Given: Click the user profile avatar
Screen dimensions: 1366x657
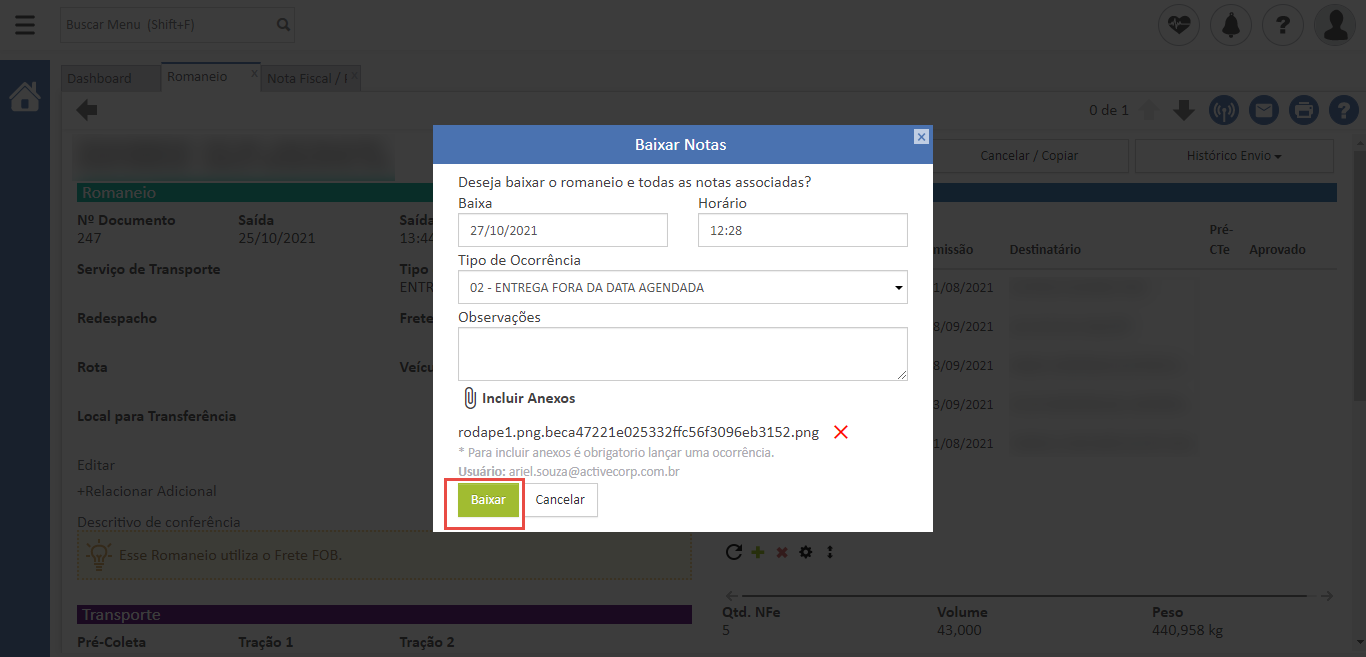Looking at the screenshot, I should [x=1335, y=24].
